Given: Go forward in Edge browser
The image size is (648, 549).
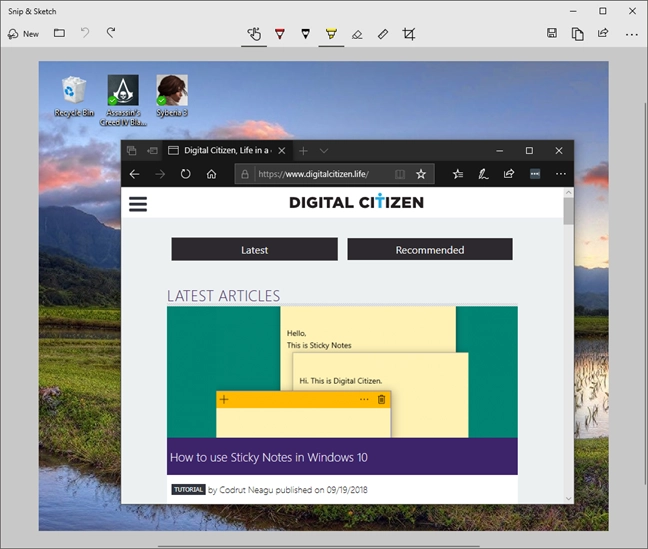Looking at the screenshot, I should (160, 174).
